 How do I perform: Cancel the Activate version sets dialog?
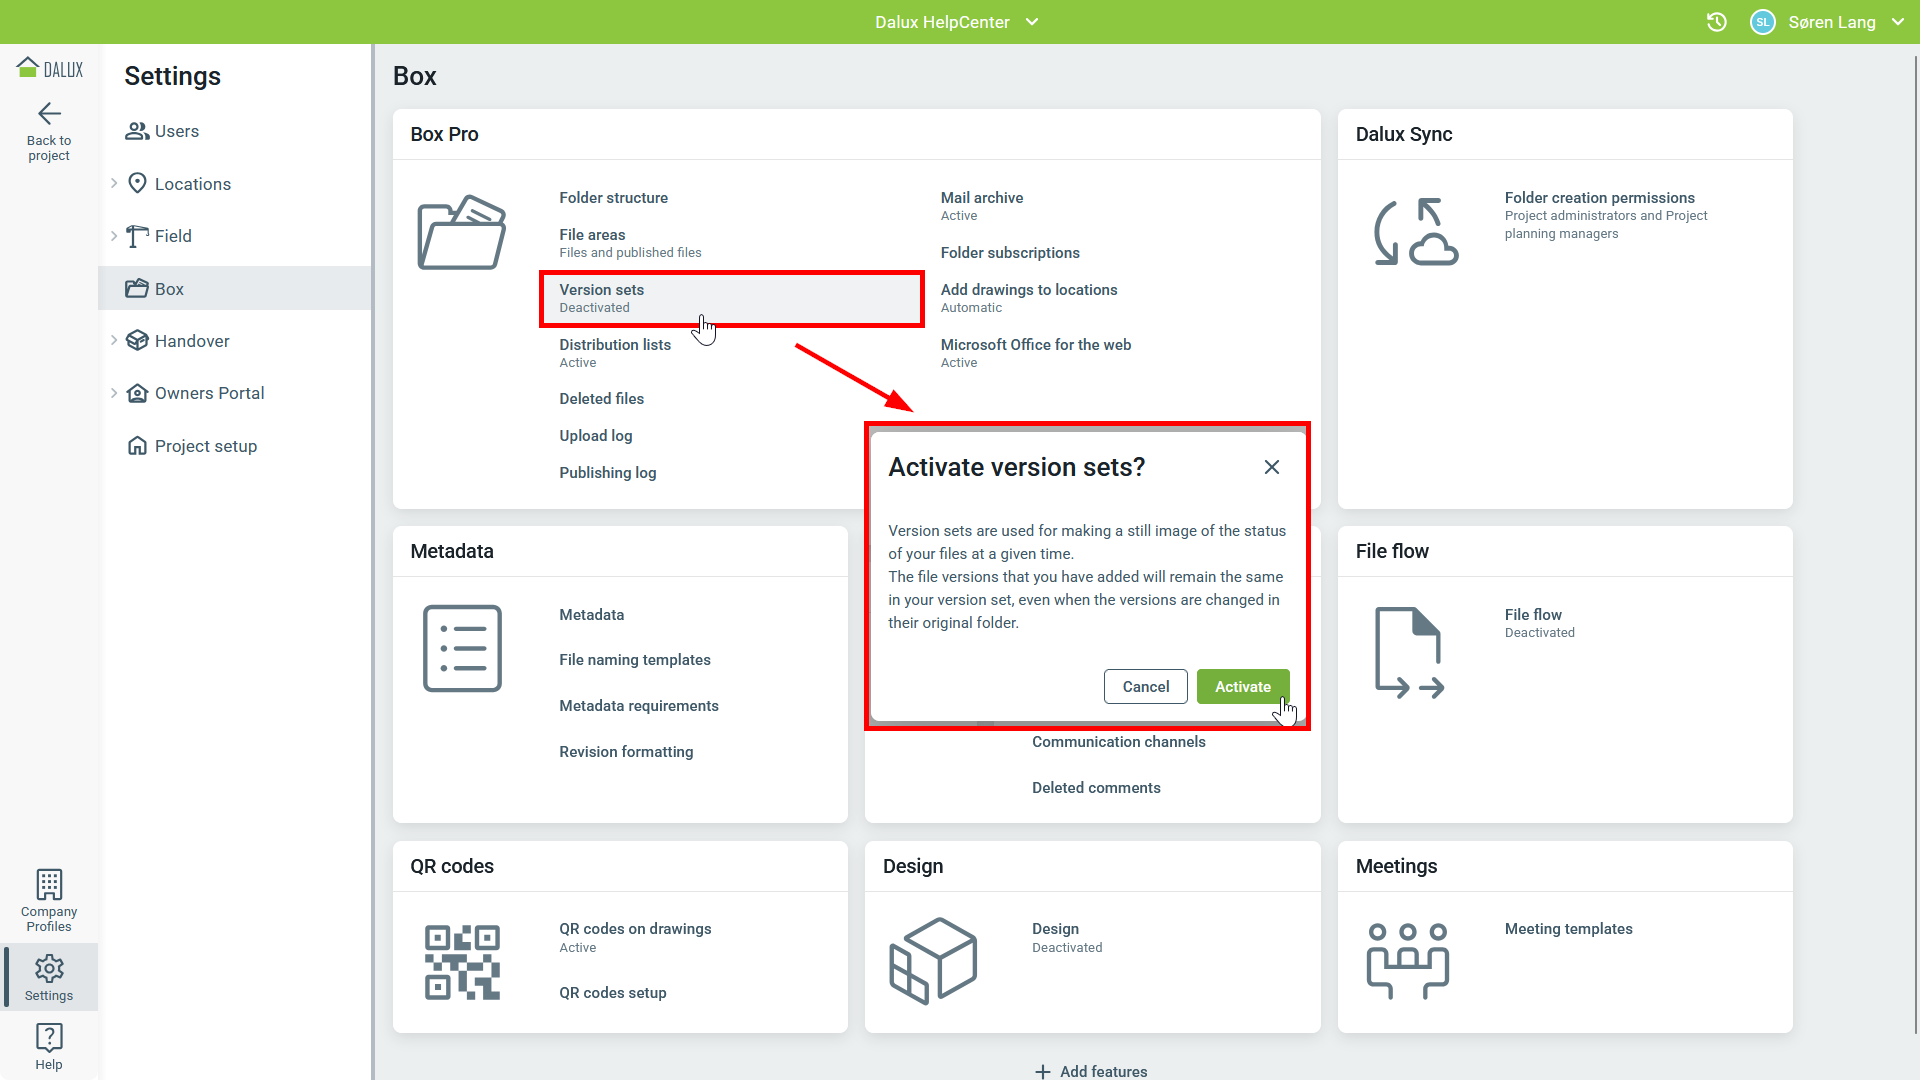click(x=1145, y=687)
